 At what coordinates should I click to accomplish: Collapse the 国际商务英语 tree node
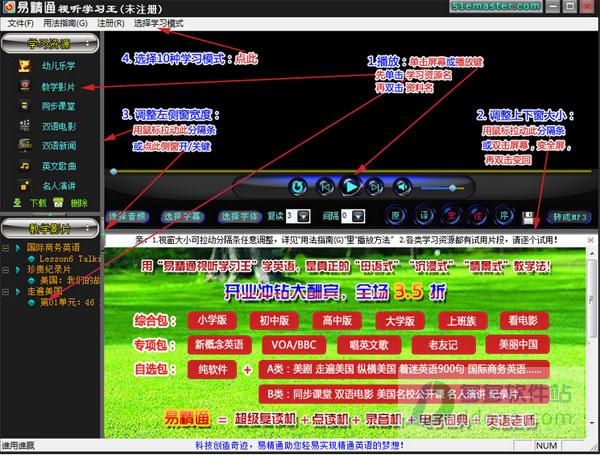[x=5, y=248]
